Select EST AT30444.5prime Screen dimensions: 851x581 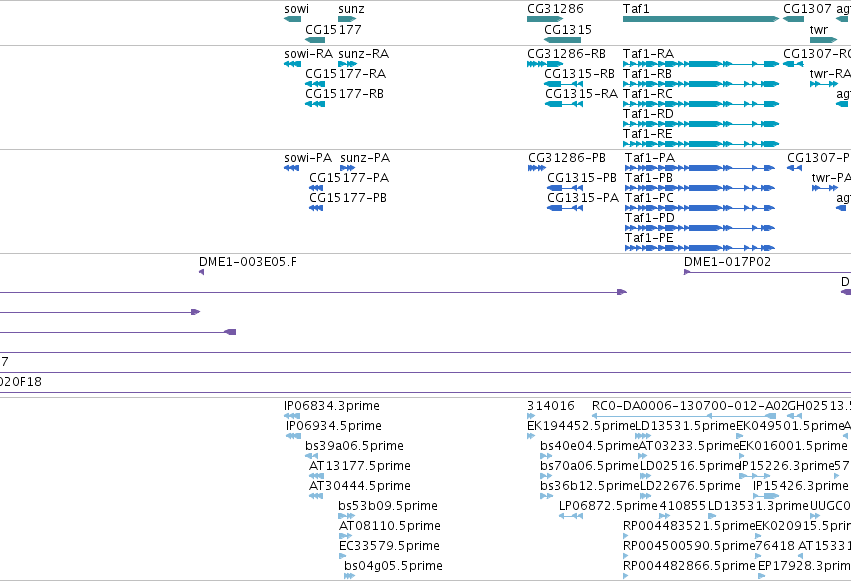tap(316, 496)
